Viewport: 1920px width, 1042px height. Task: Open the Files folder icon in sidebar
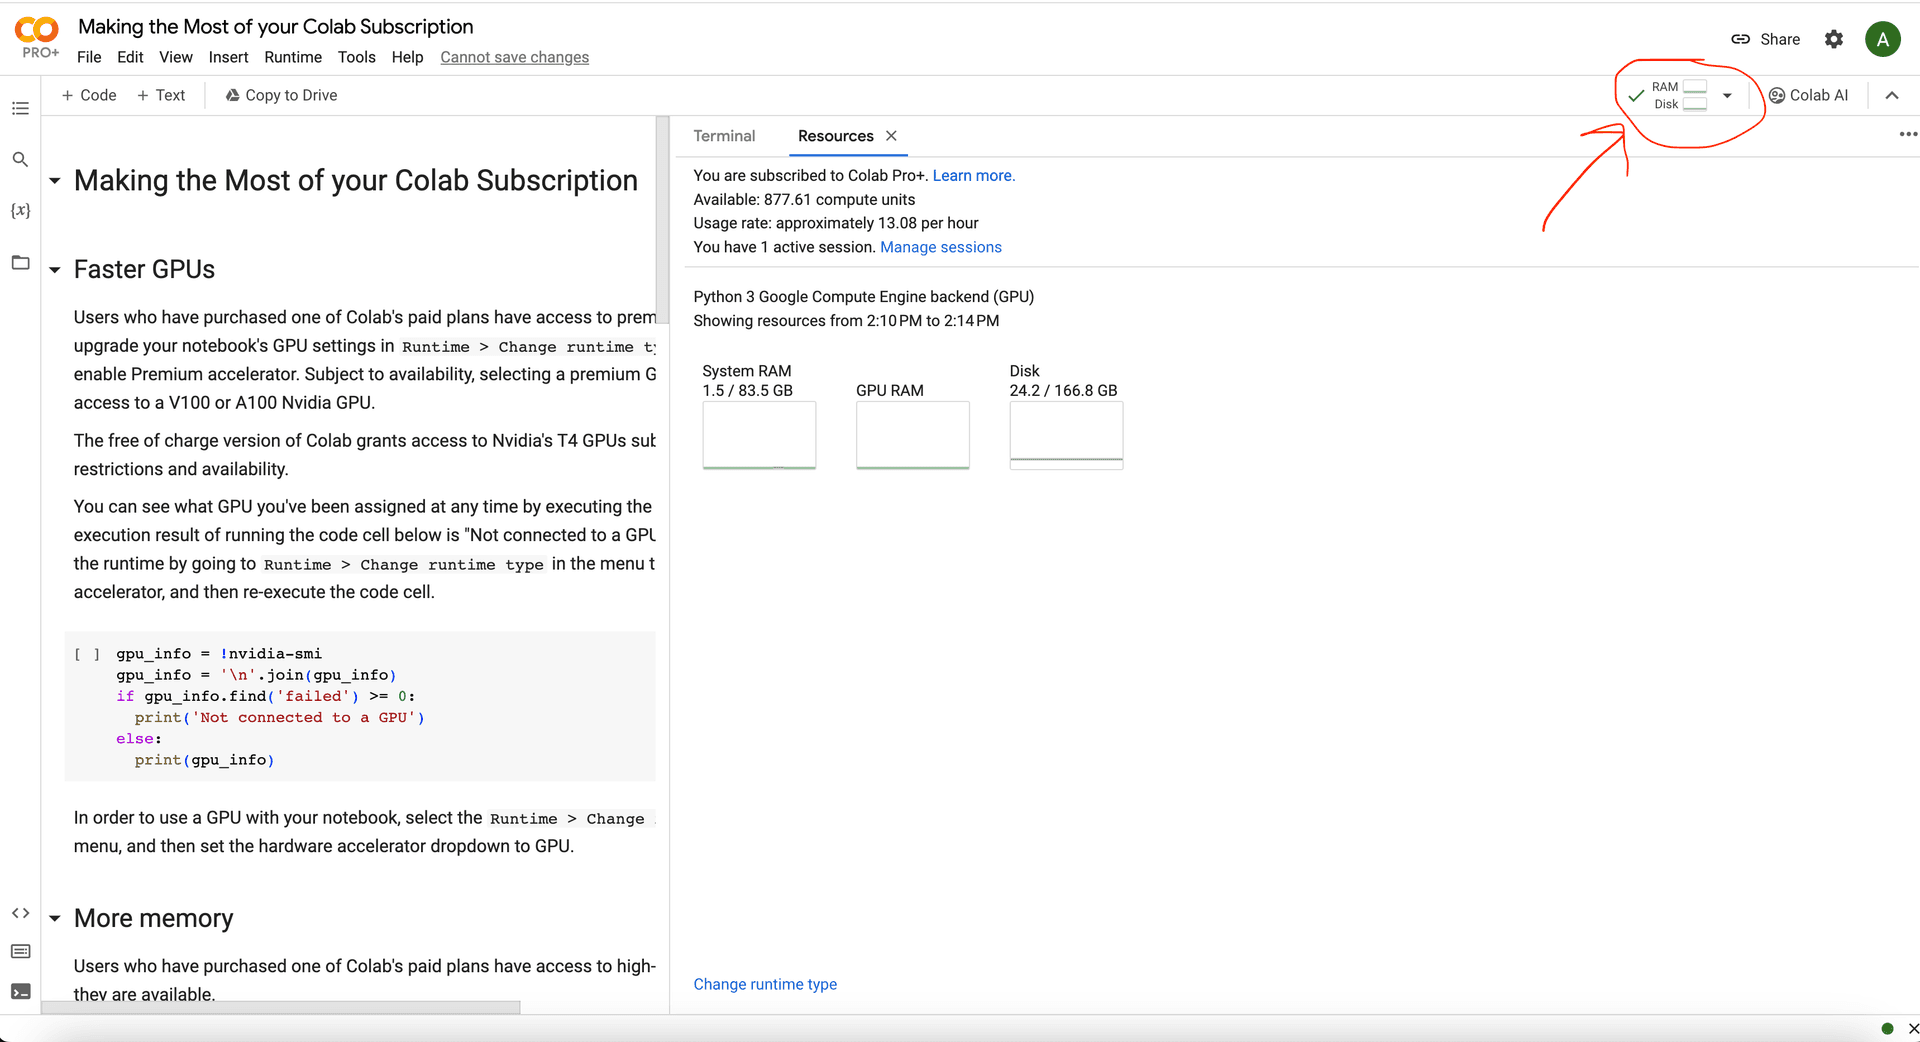20,263
